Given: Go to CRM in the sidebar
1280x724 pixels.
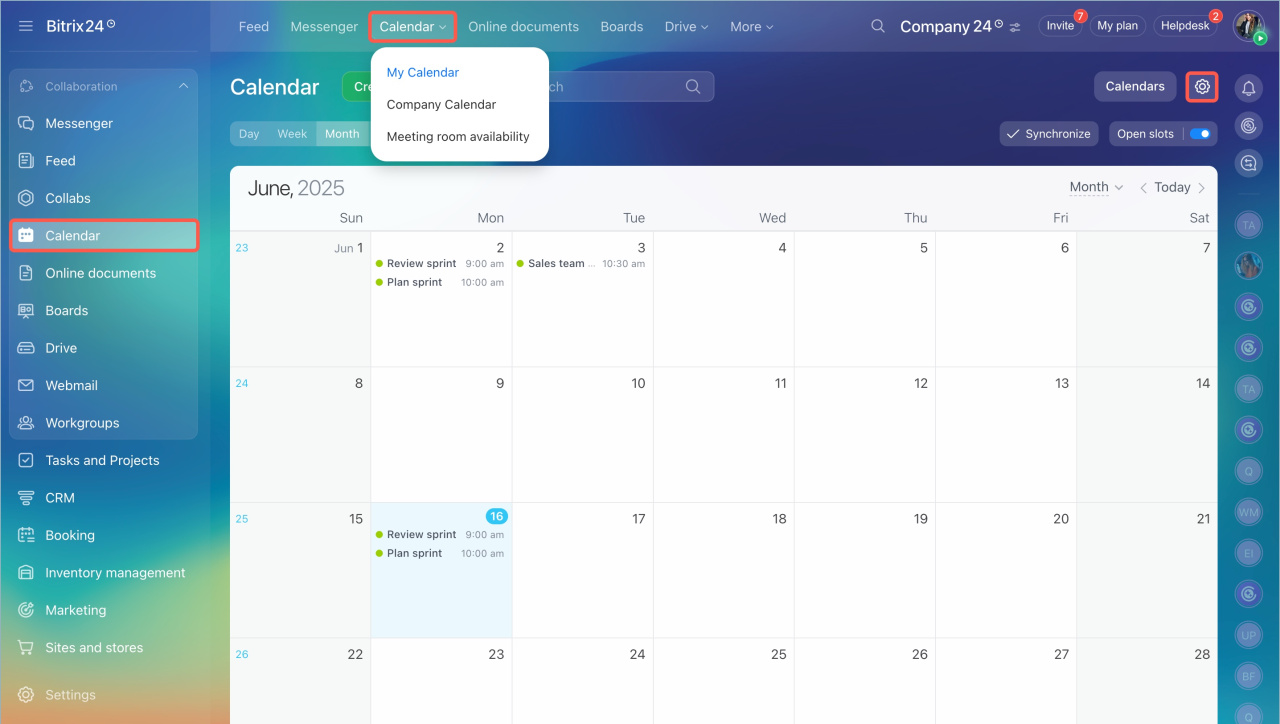Looking at the screenshot, I should (60, 498).
